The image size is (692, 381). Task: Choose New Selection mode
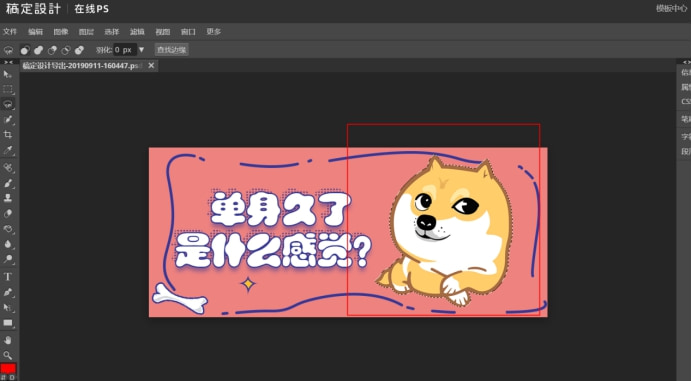pyautogui.click(x=25, y=50)
